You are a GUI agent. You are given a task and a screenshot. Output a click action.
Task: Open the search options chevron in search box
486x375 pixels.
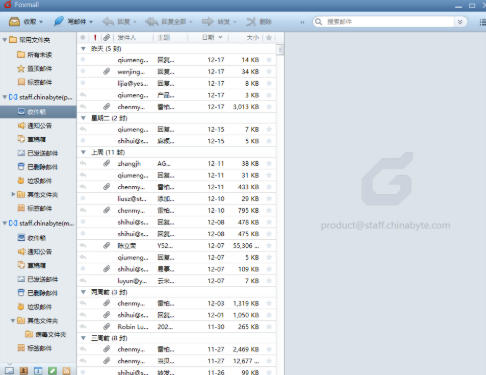(x=460, y=22)
